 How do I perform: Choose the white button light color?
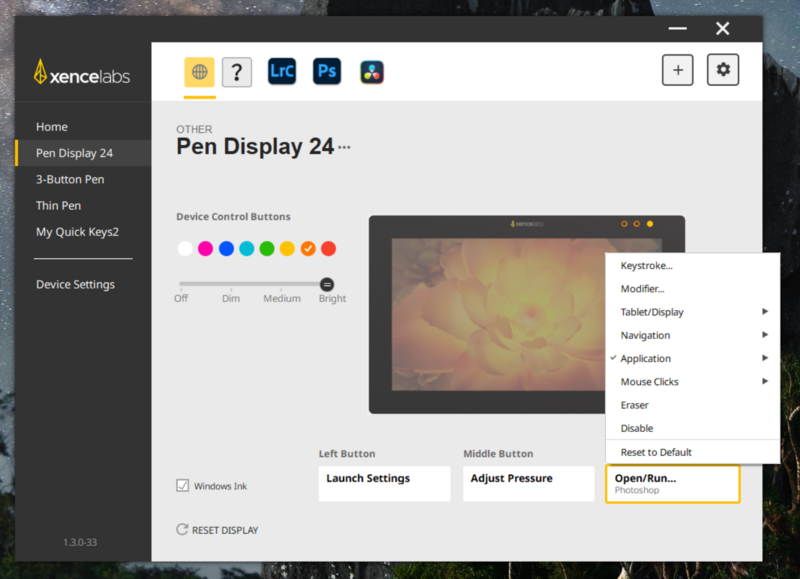185,249
